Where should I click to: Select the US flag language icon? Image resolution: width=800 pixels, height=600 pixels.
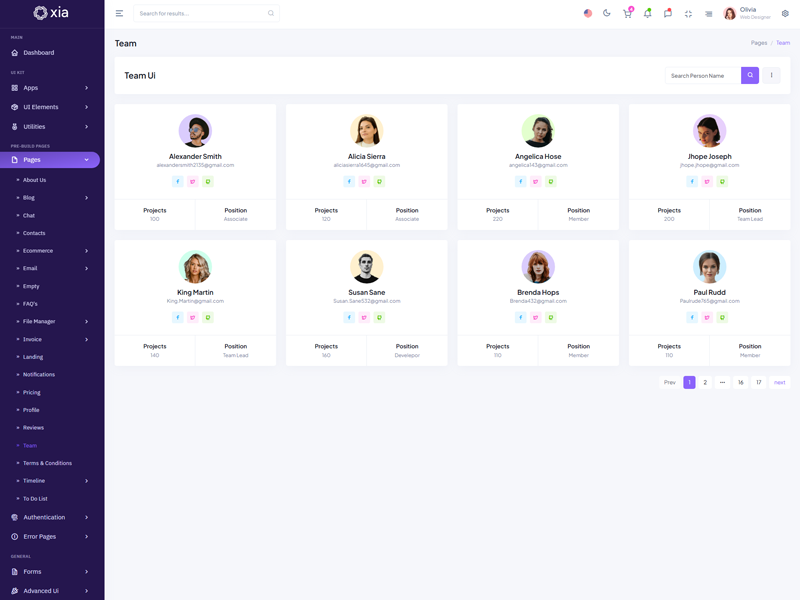point(588,14)
